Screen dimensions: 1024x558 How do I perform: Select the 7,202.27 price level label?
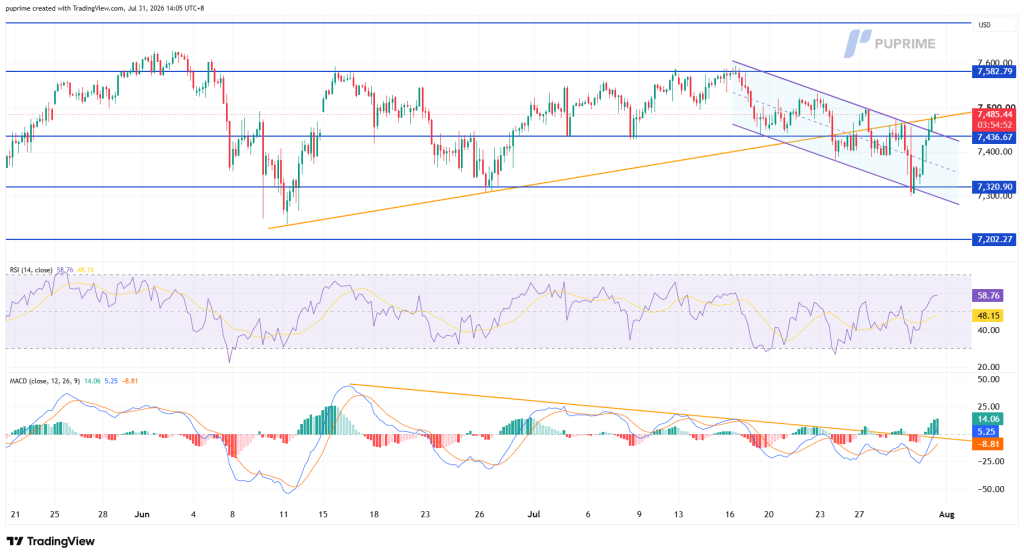coord(994,239)
